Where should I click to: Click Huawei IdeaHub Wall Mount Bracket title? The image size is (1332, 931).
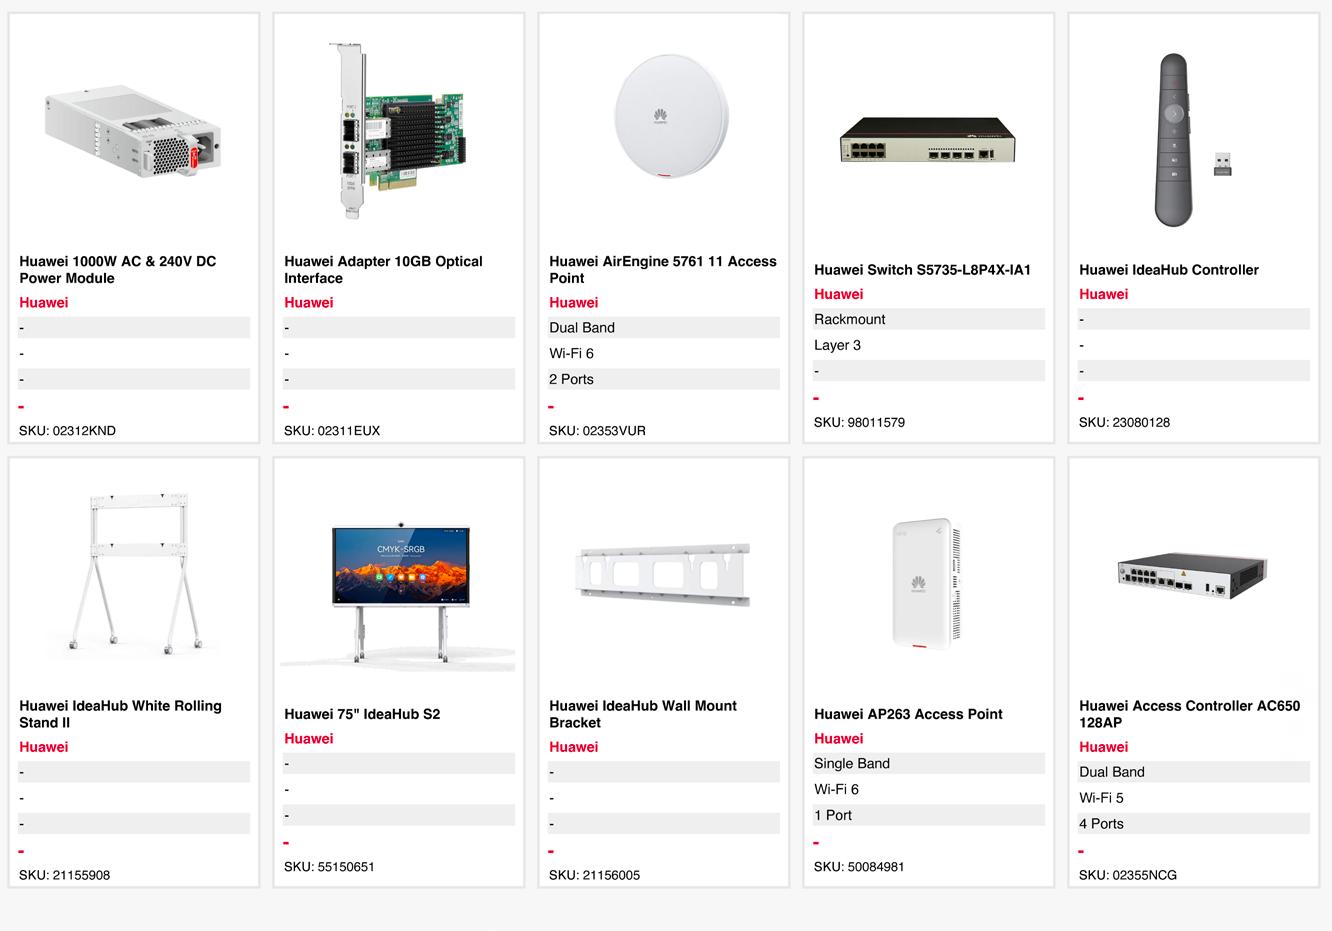pos(642,714)
